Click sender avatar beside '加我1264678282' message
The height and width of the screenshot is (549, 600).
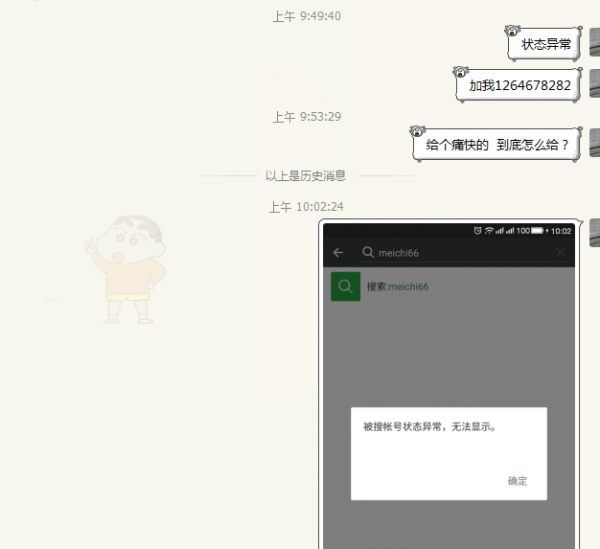coord(595,83)
